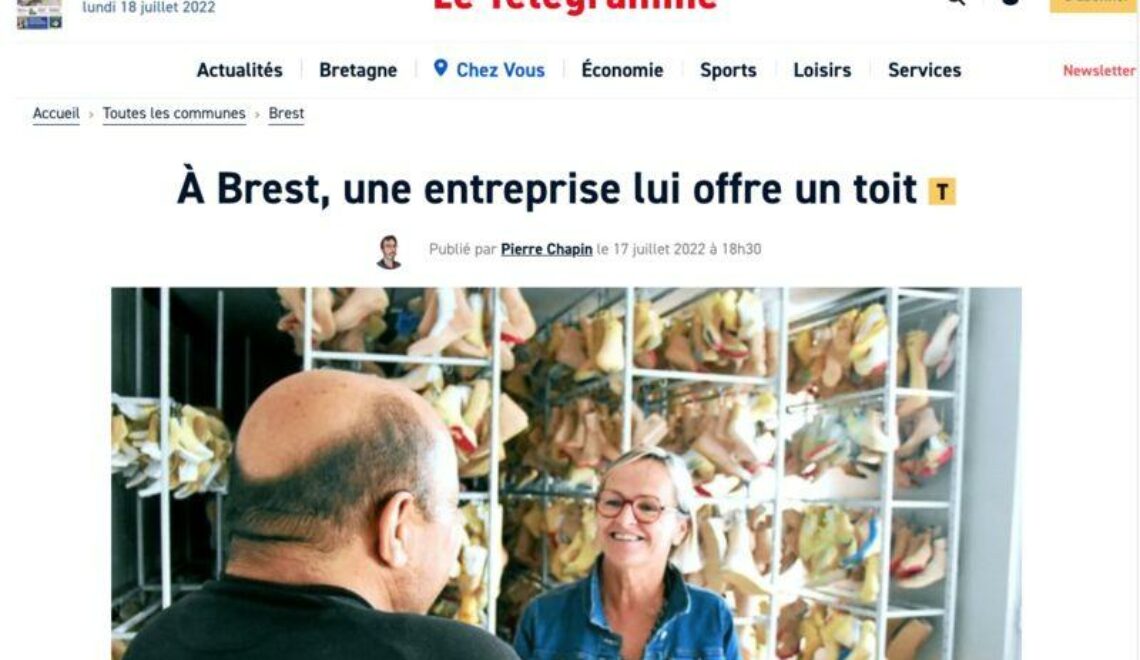Screen dimensions: 1140x660
Task: Click Pierre Chapin's author avatar
Action: tap(390, 251)
